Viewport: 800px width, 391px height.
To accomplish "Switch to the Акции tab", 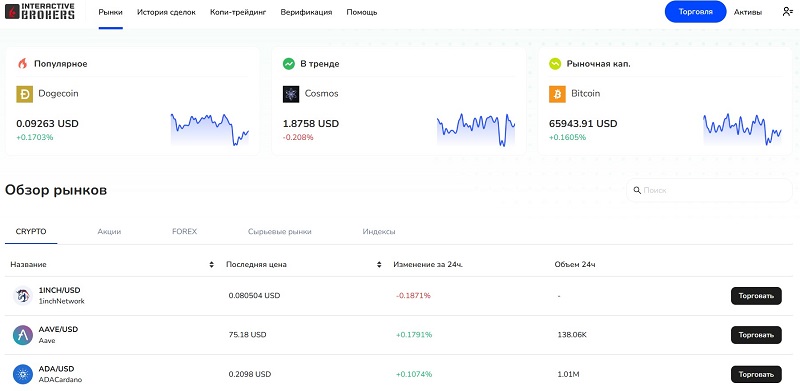I will click(109, 232).
